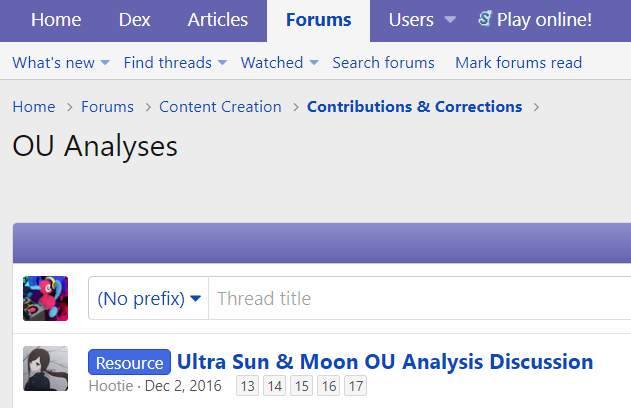
Task: Click Search forums
Action: pos(384,63)
